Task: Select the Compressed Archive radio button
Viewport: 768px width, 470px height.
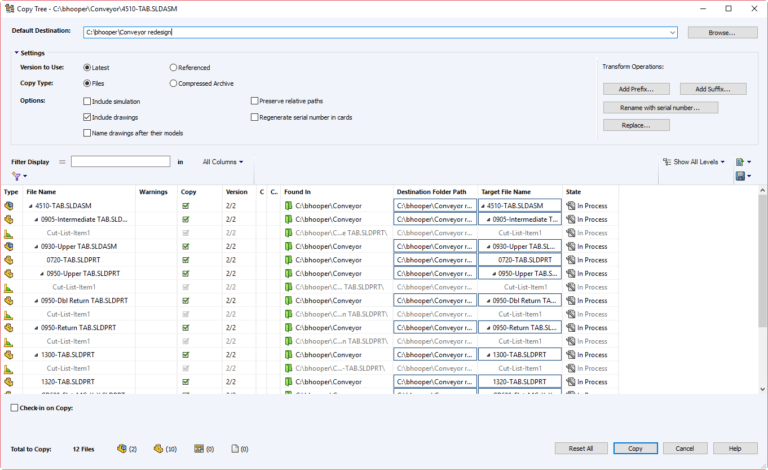Action: point(173,83)
